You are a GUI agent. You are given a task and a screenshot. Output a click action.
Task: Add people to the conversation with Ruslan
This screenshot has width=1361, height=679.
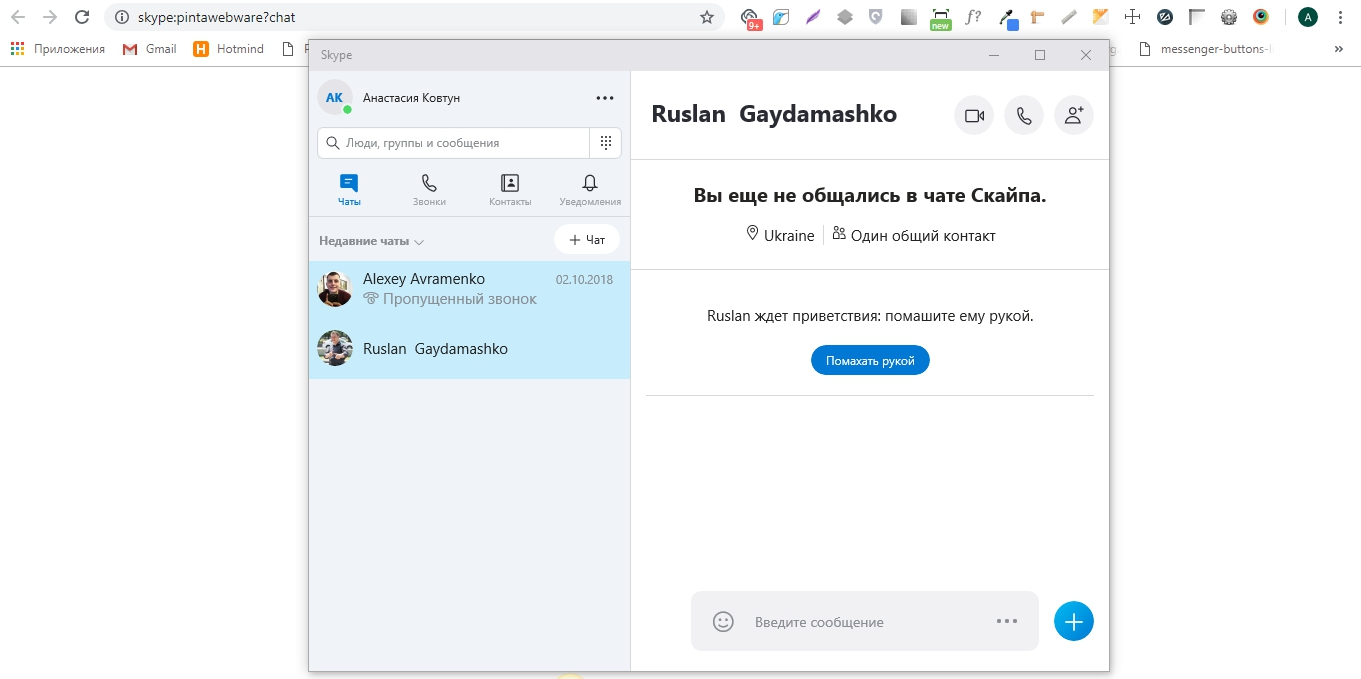[x=1074, y=115]
